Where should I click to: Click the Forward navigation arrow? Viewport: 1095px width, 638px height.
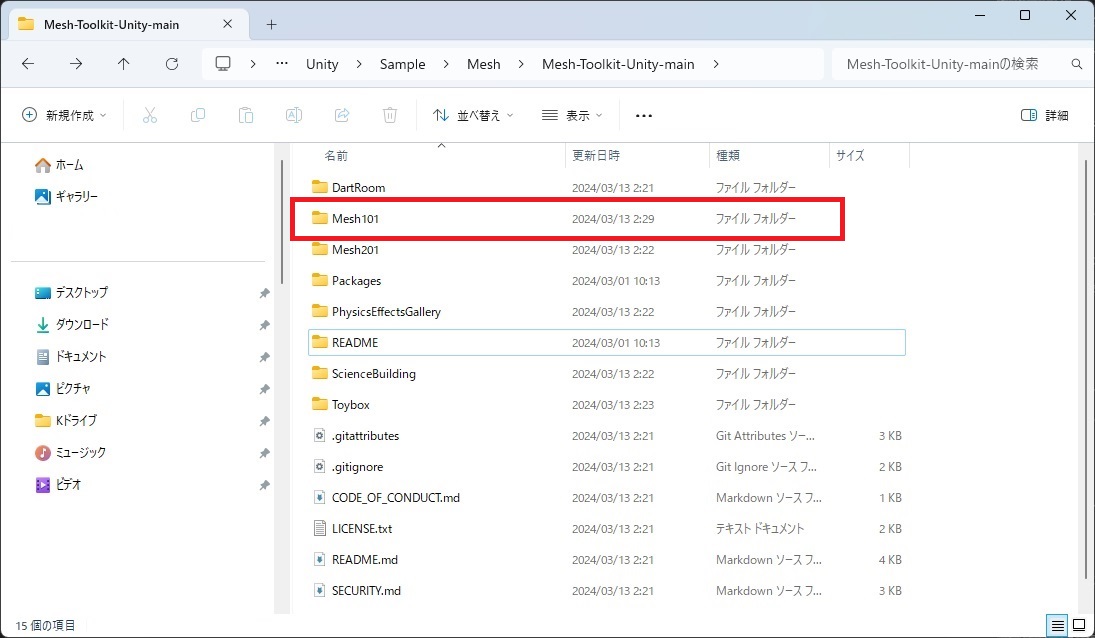75,64
